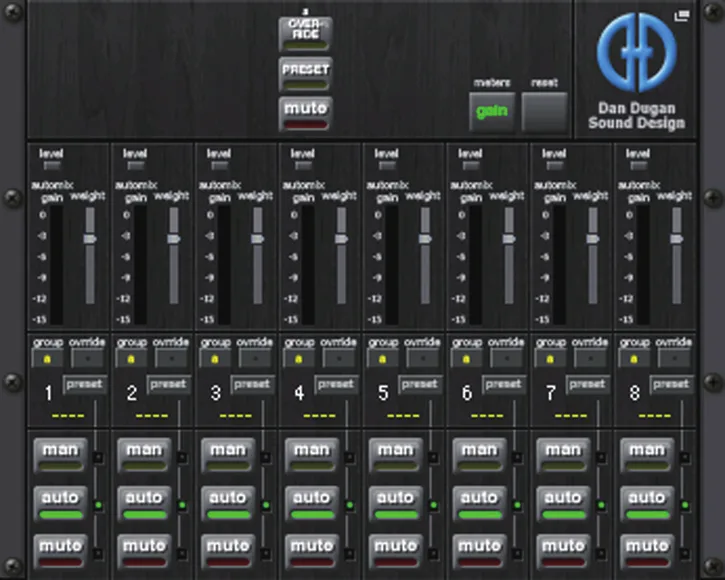Open the group selector on channel 1

[47, 358]
